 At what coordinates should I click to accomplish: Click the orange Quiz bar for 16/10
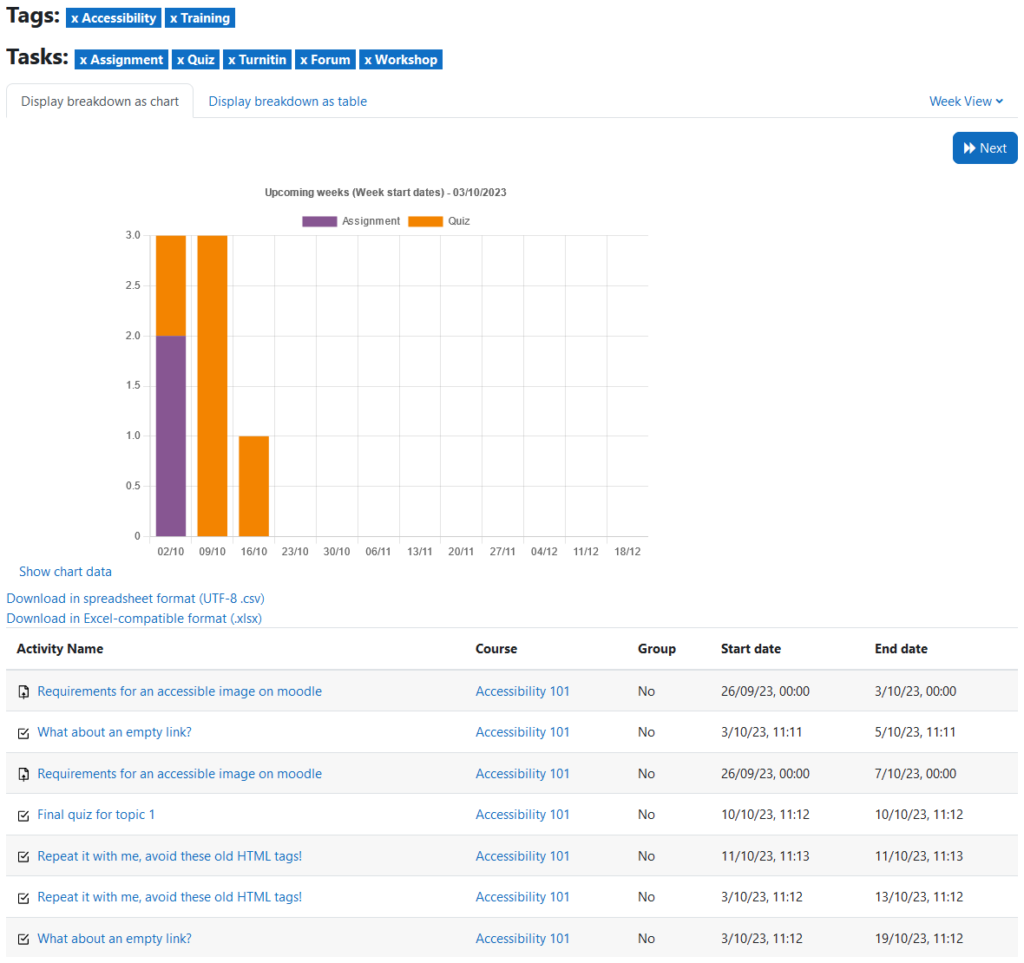click(x=254, y=486)
